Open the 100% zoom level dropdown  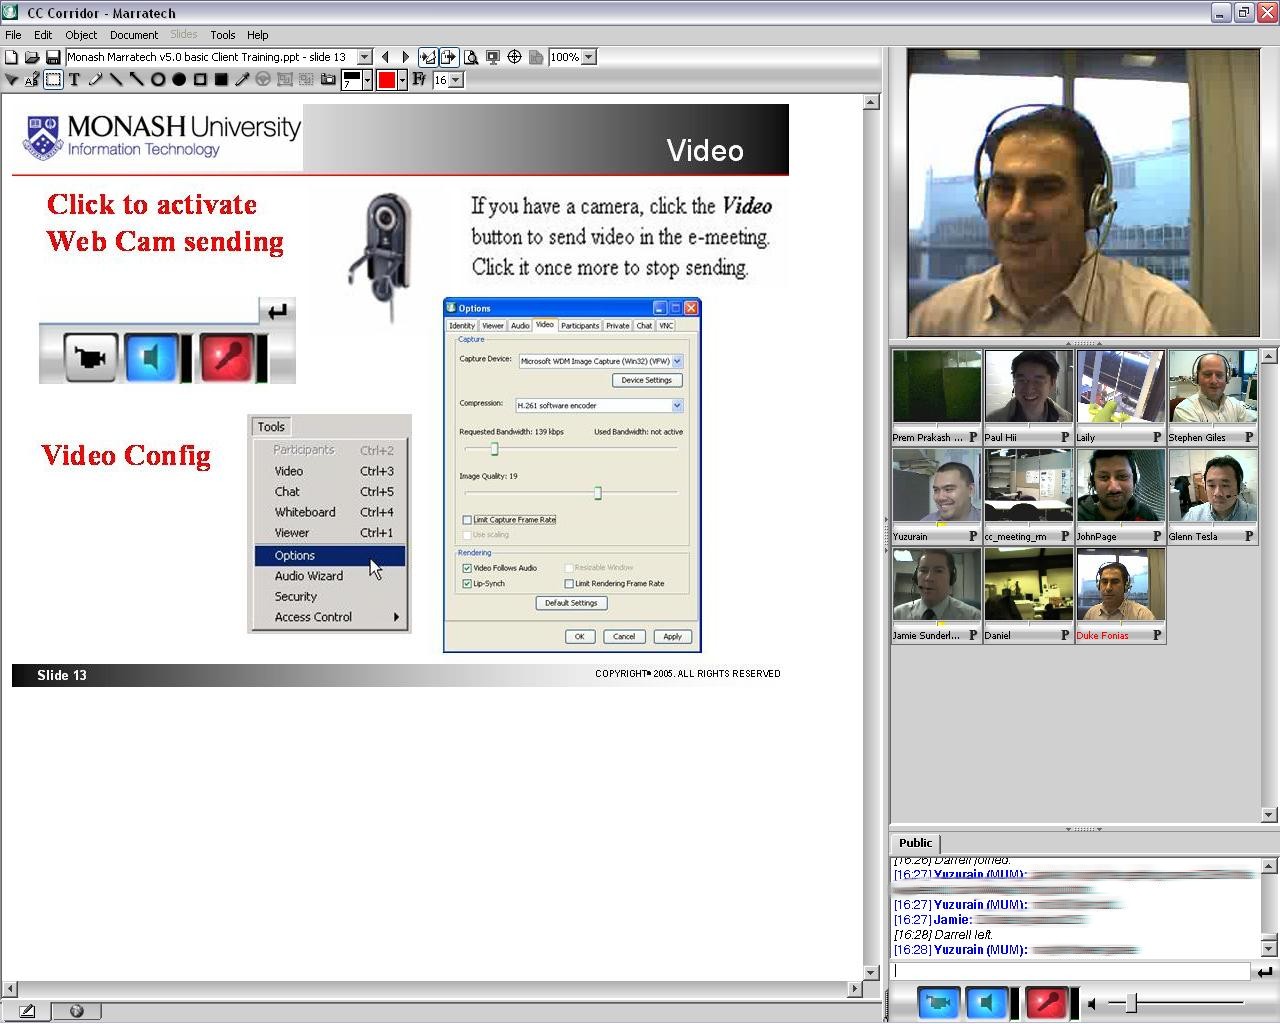coord(589,57)
